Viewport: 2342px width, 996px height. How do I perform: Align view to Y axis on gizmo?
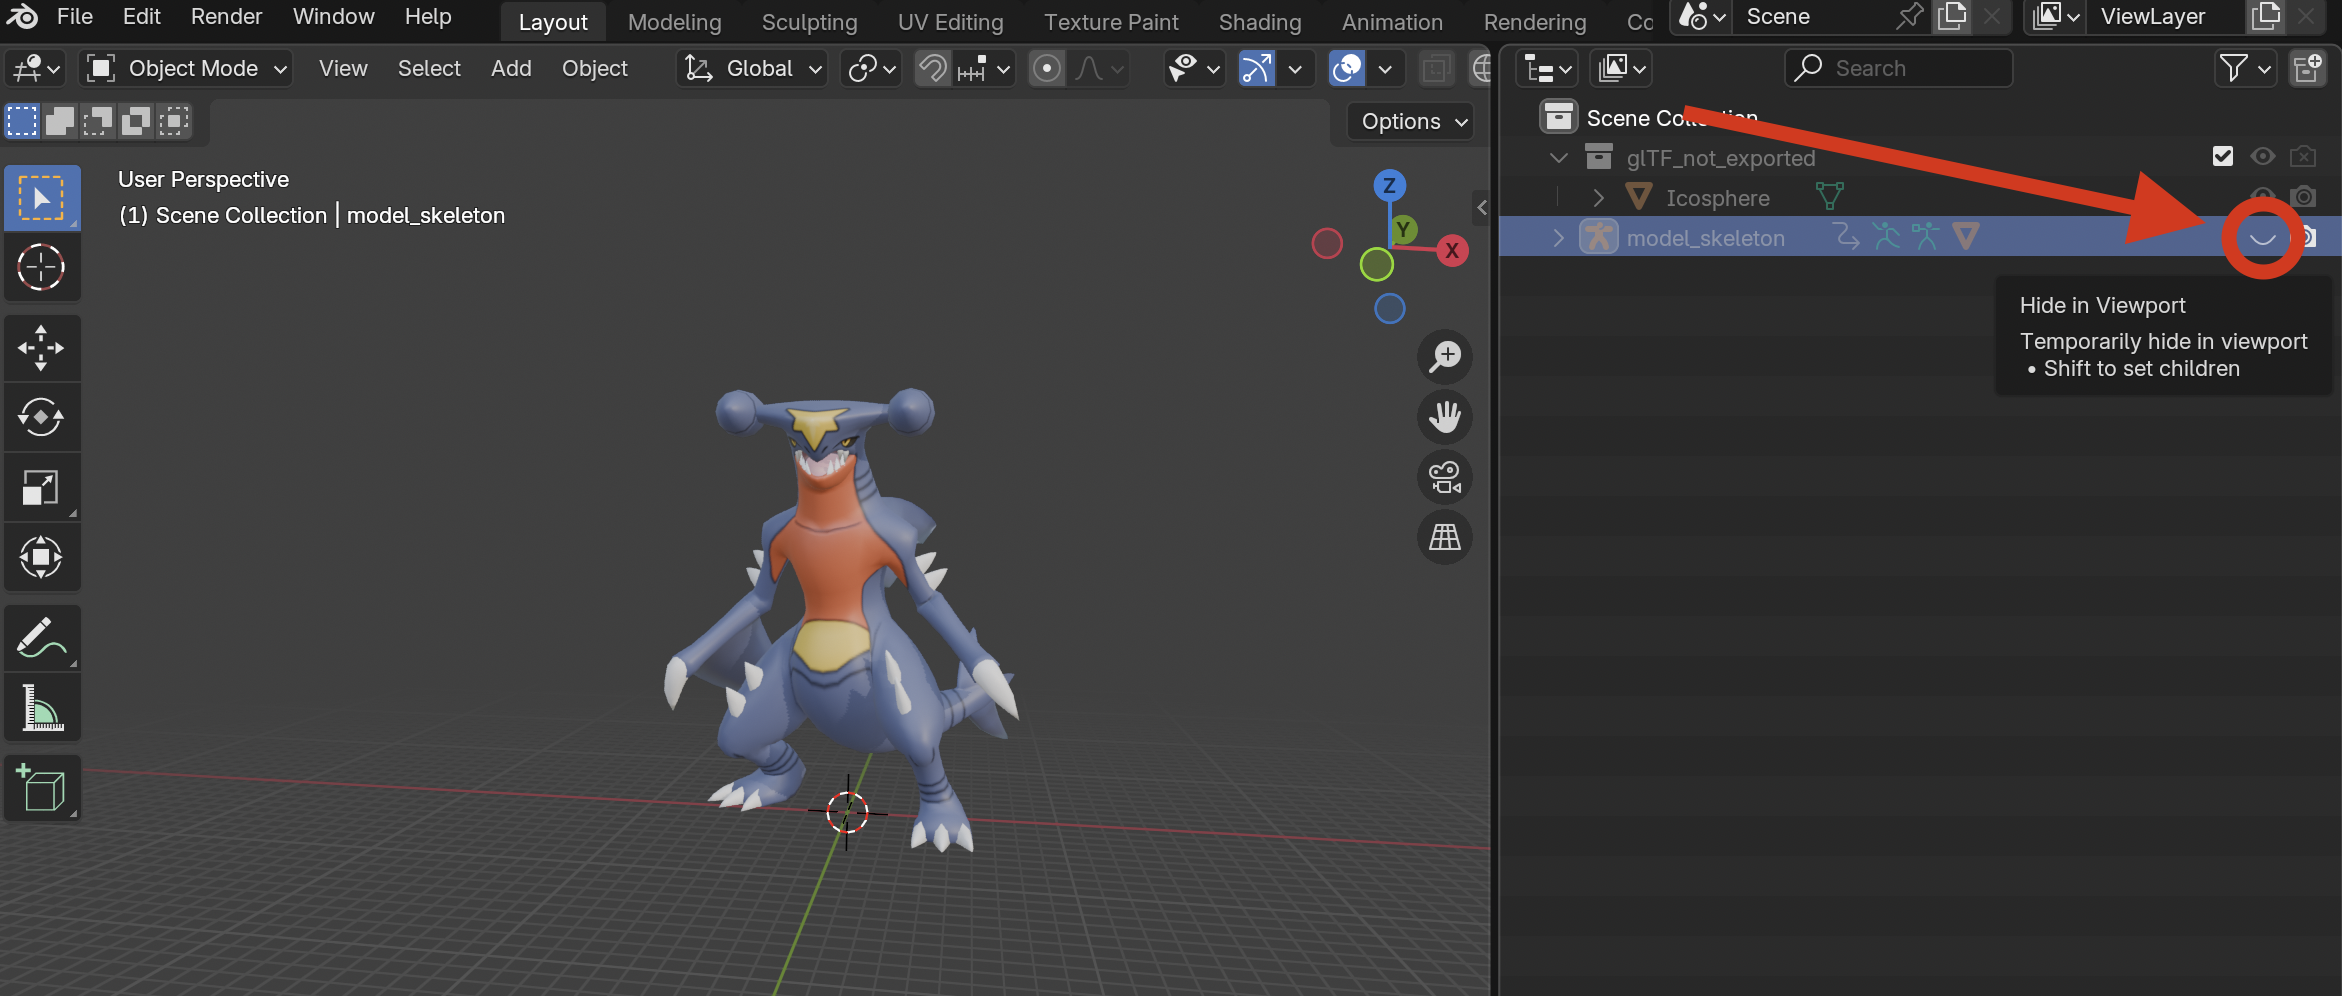click(x=1403, y=230)
